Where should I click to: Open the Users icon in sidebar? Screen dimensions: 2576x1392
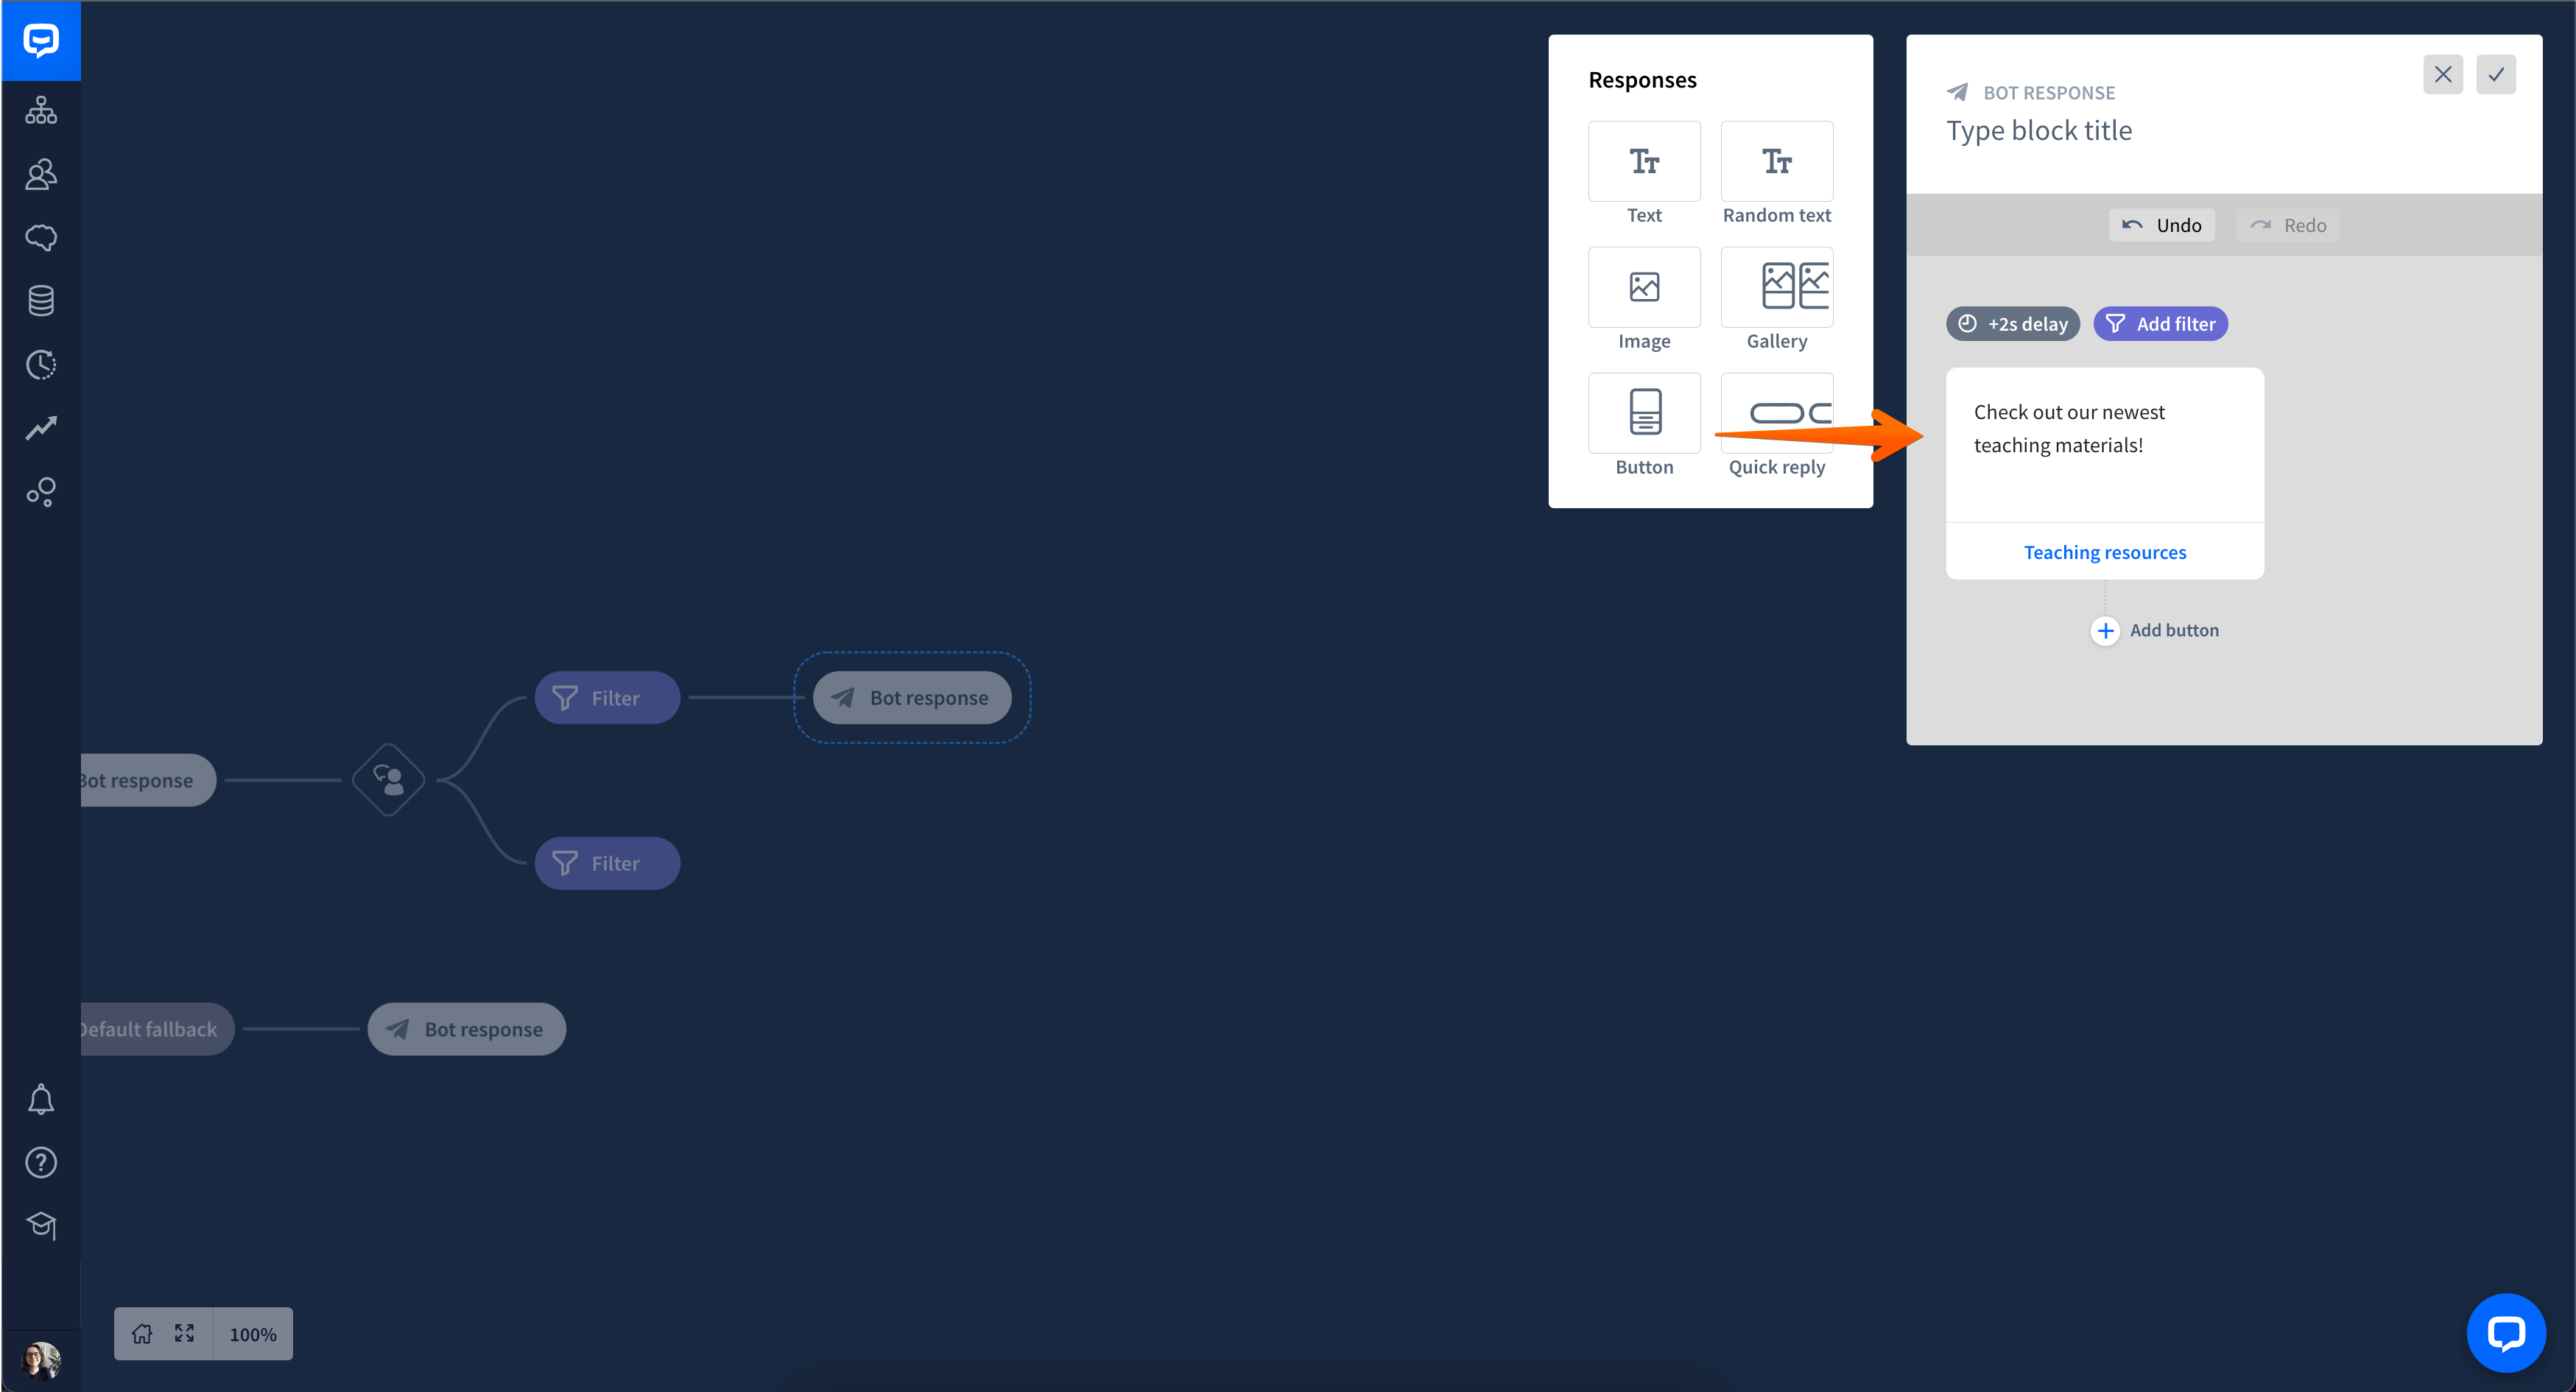[x=41, y=174]
